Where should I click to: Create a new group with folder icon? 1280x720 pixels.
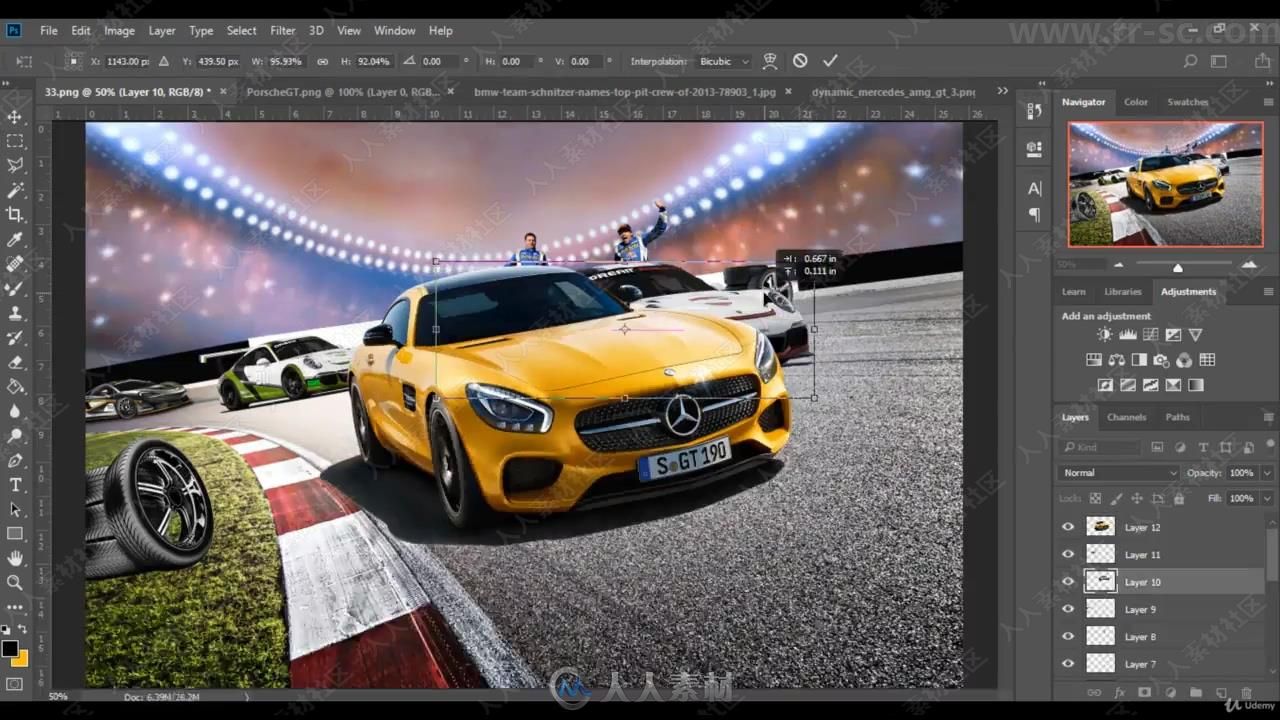coord(1196,692)
